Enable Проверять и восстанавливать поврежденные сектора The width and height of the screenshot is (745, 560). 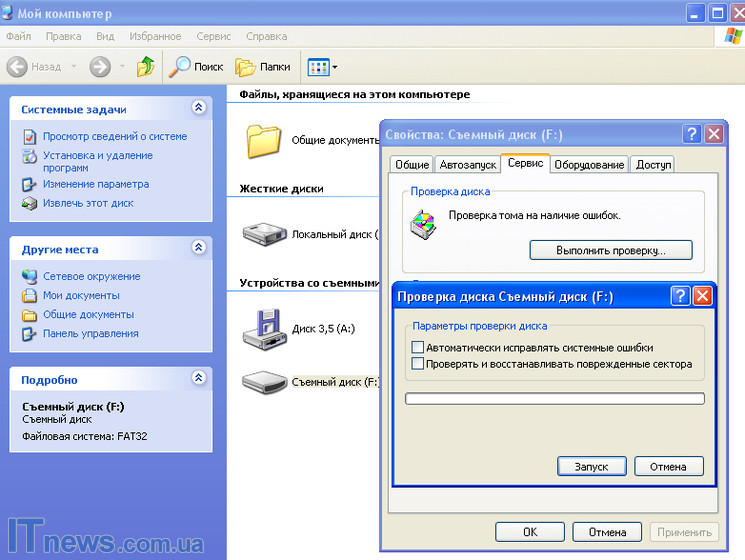tap(418, 365)
